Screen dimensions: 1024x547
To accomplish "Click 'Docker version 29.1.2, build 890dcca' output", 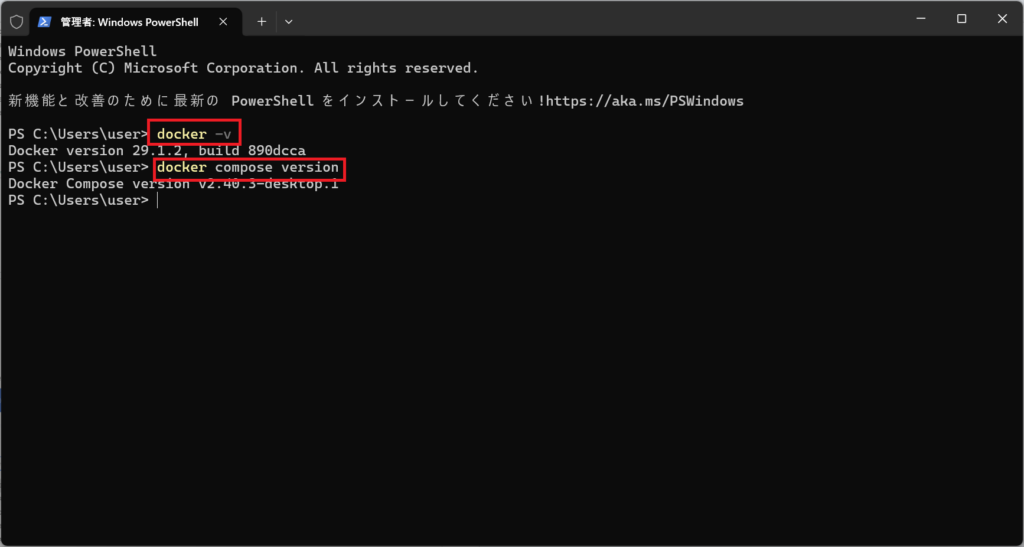I will 157,151.
